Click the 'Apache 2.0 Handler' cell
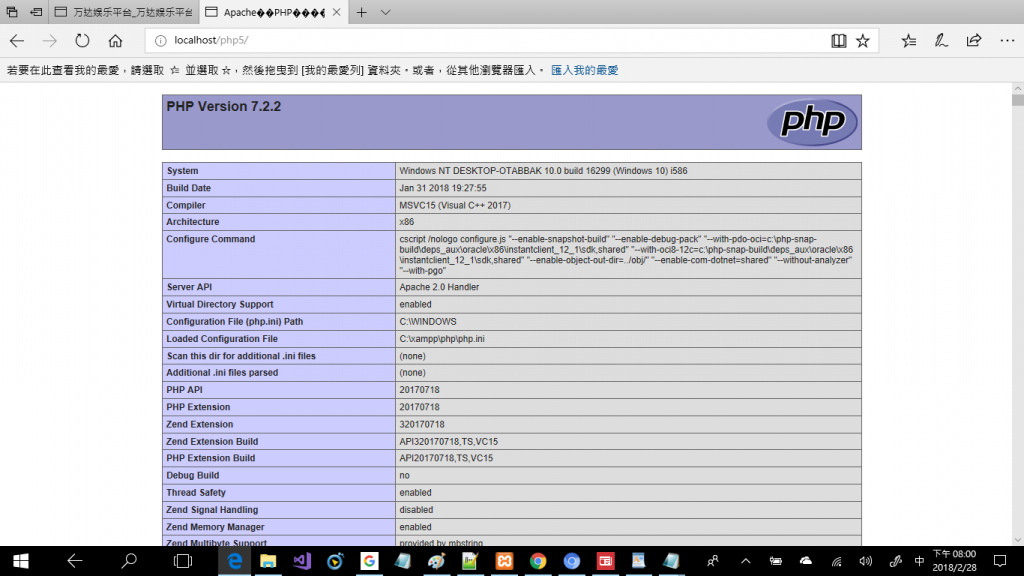 click(x=628, y=287)
